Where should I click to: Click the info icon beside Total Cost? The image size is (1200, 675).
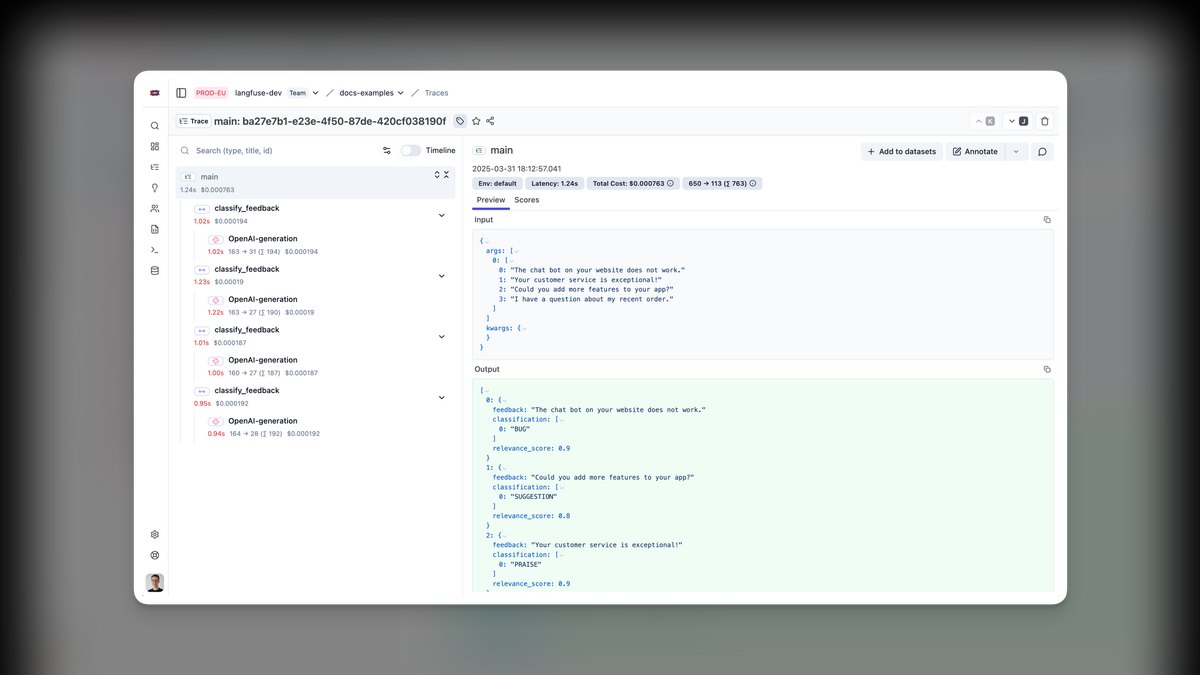pyautogui.click(x=670, y=184)
